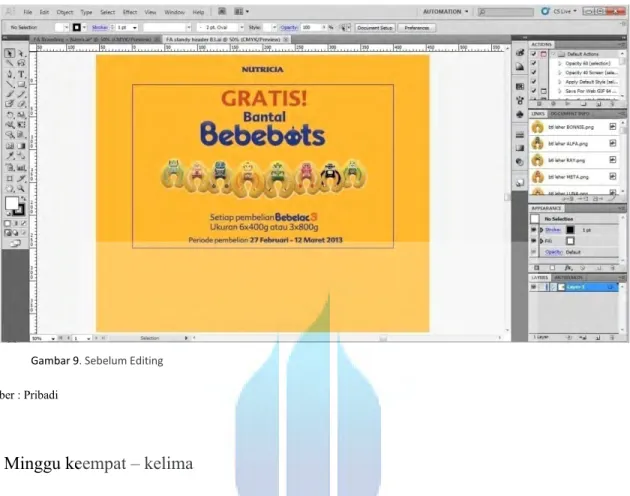630x496 pixels.
Task: Toggle checkbox for Apply Default Style action
Action: click(534, 82)
